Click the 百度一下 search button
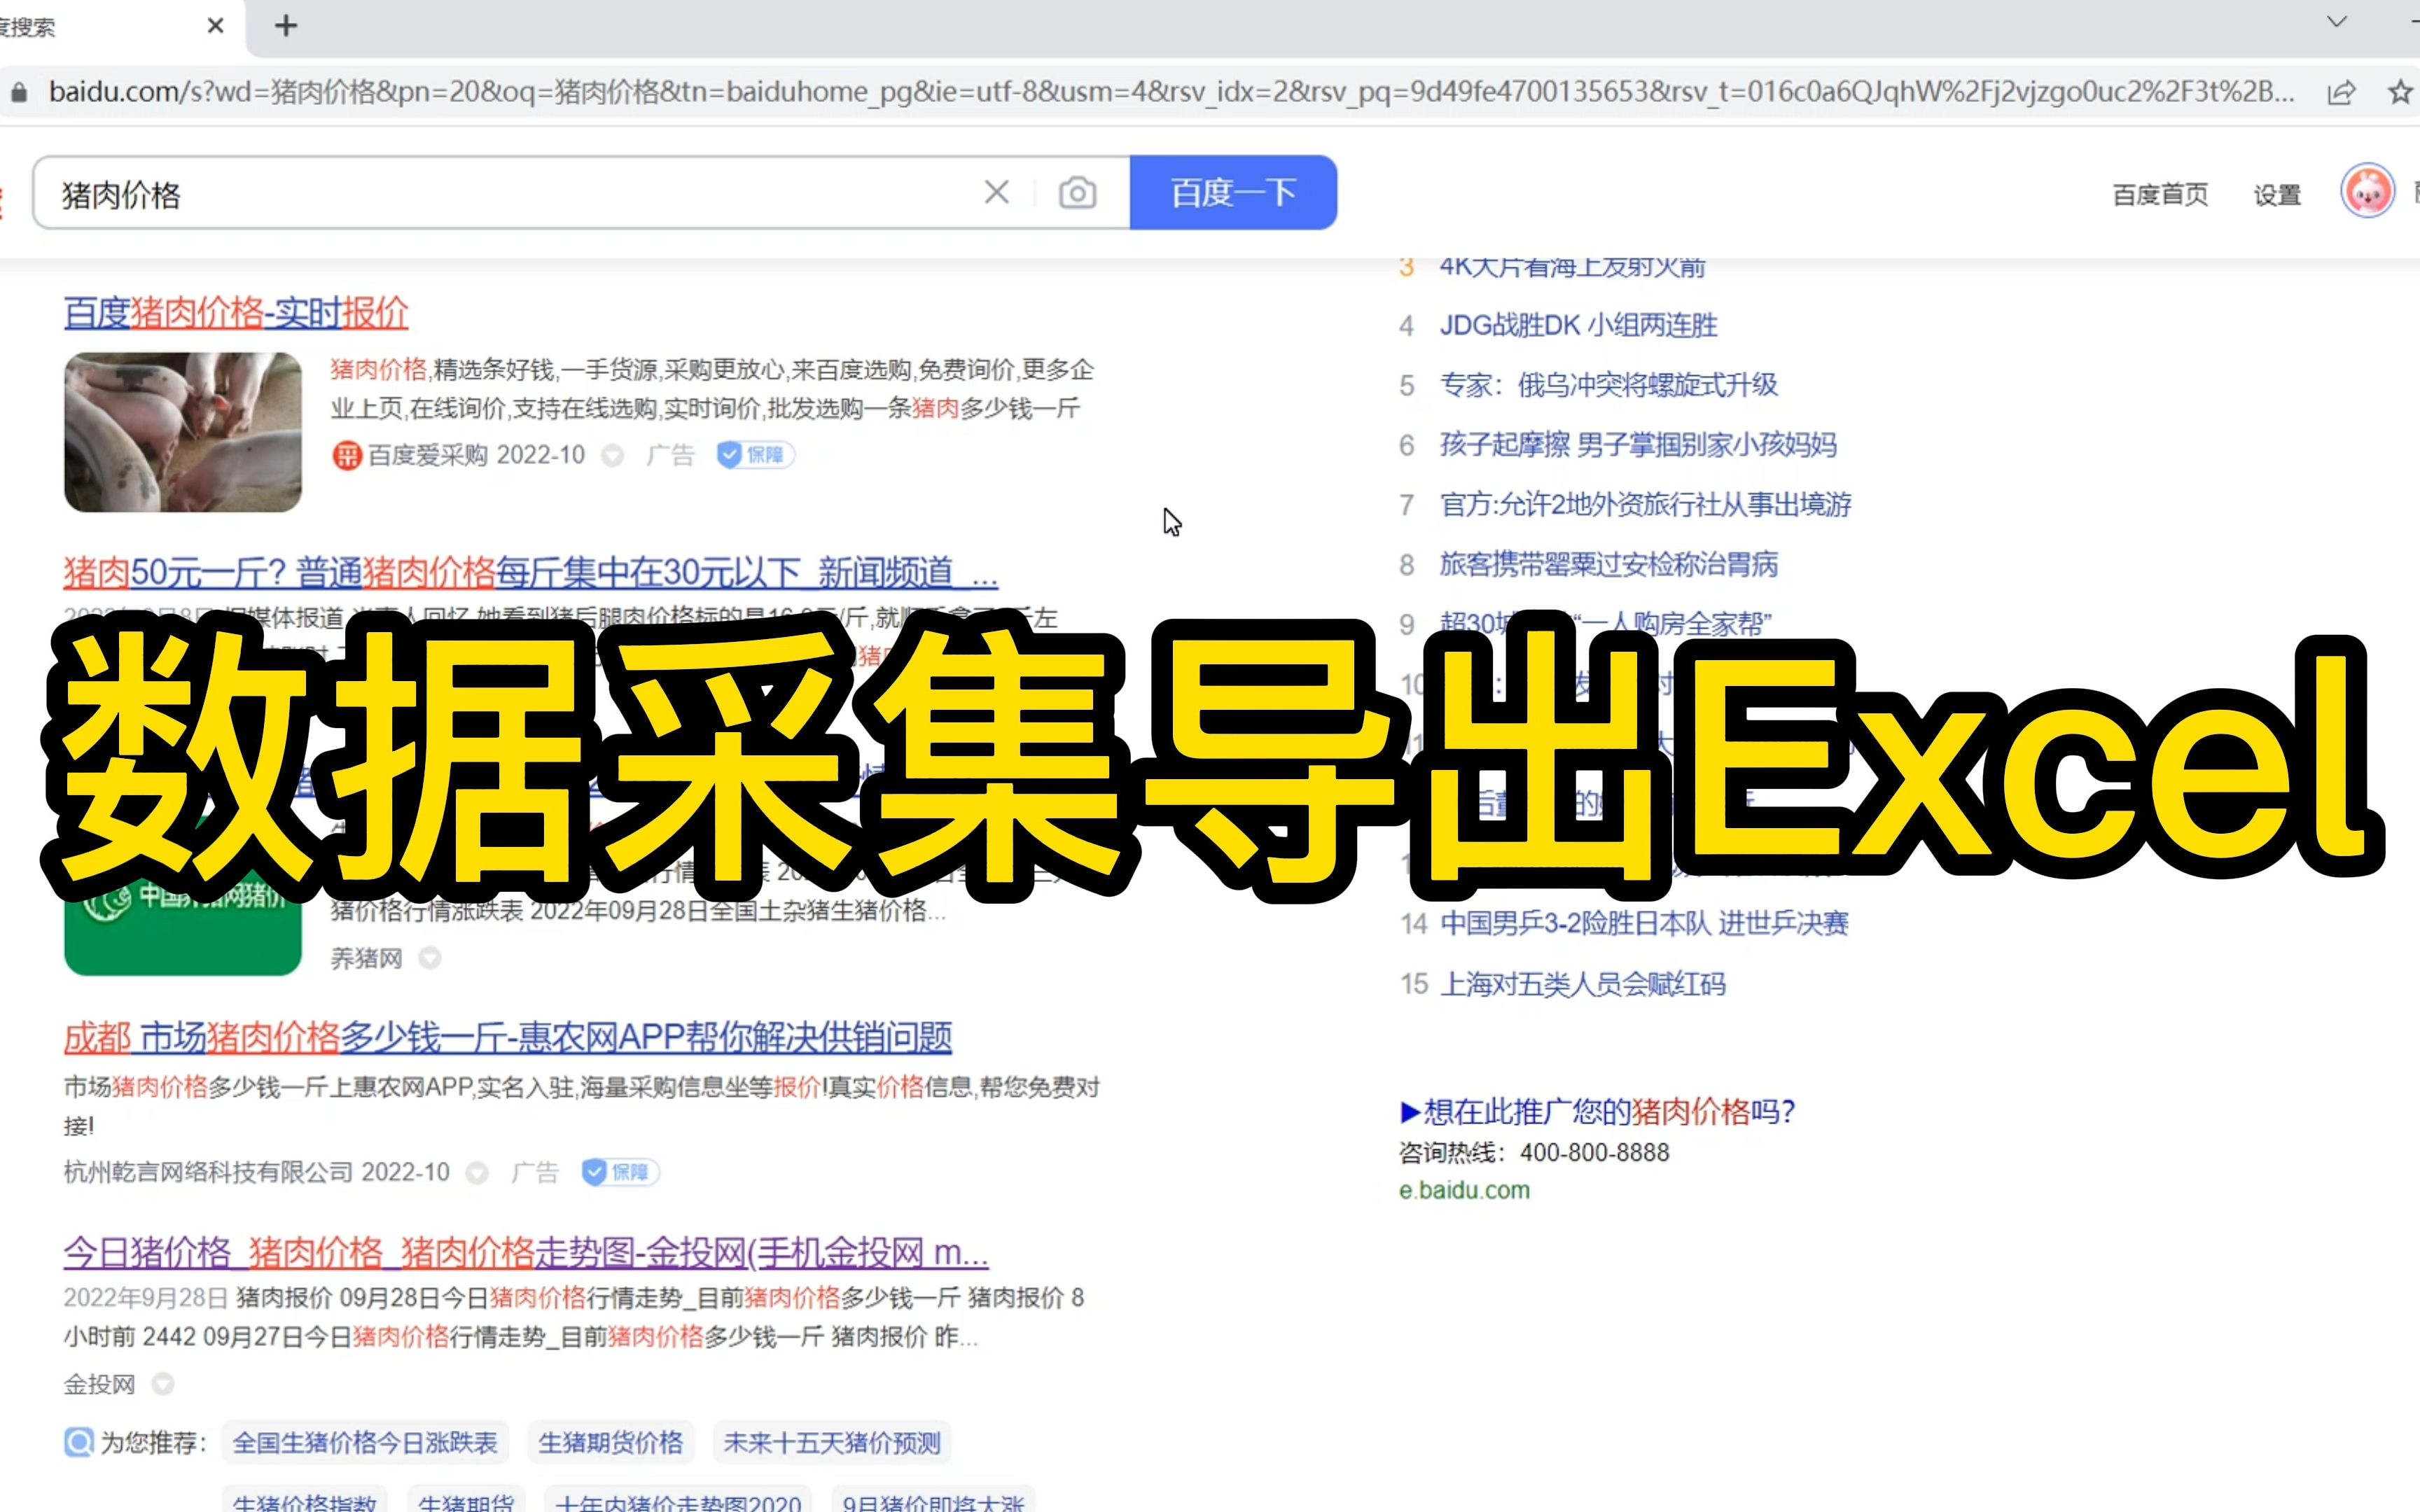The width and height of the screenshot is (2420, 1512). (x=1233, y=192)
